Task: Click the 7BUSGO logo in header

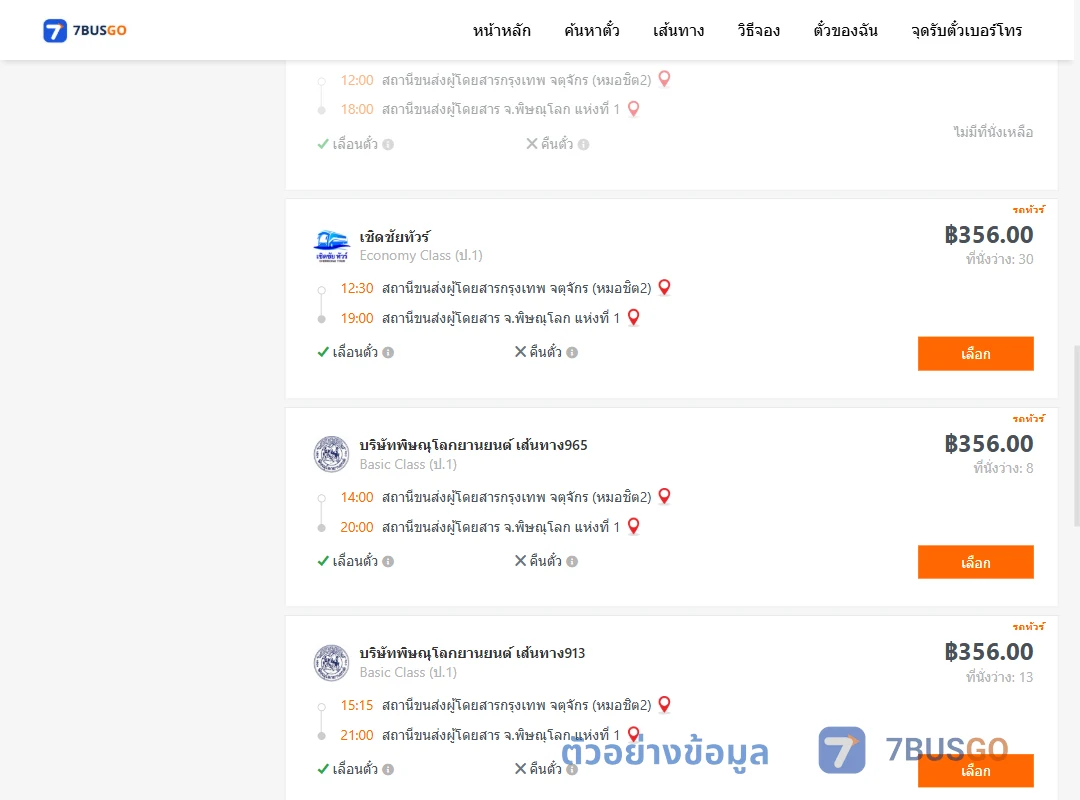Action: coord(85,30)
